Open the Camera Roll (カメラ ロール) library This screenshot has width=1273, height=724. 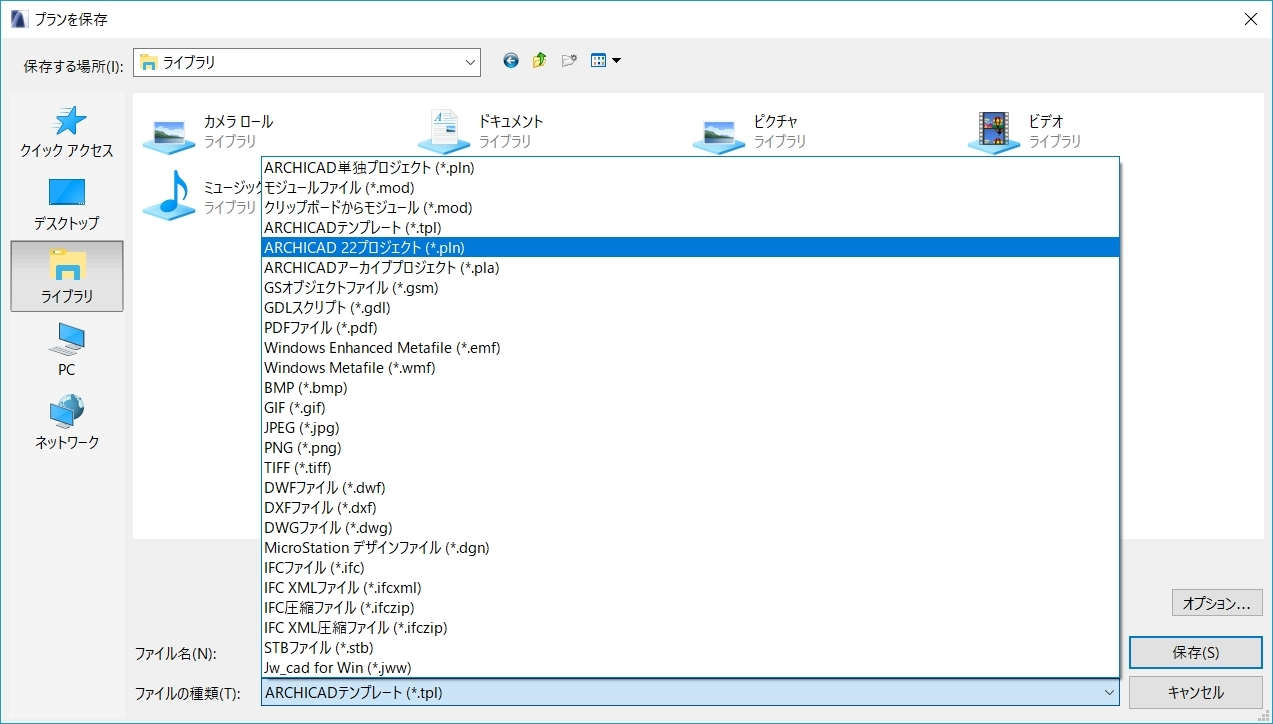point(207,131)
